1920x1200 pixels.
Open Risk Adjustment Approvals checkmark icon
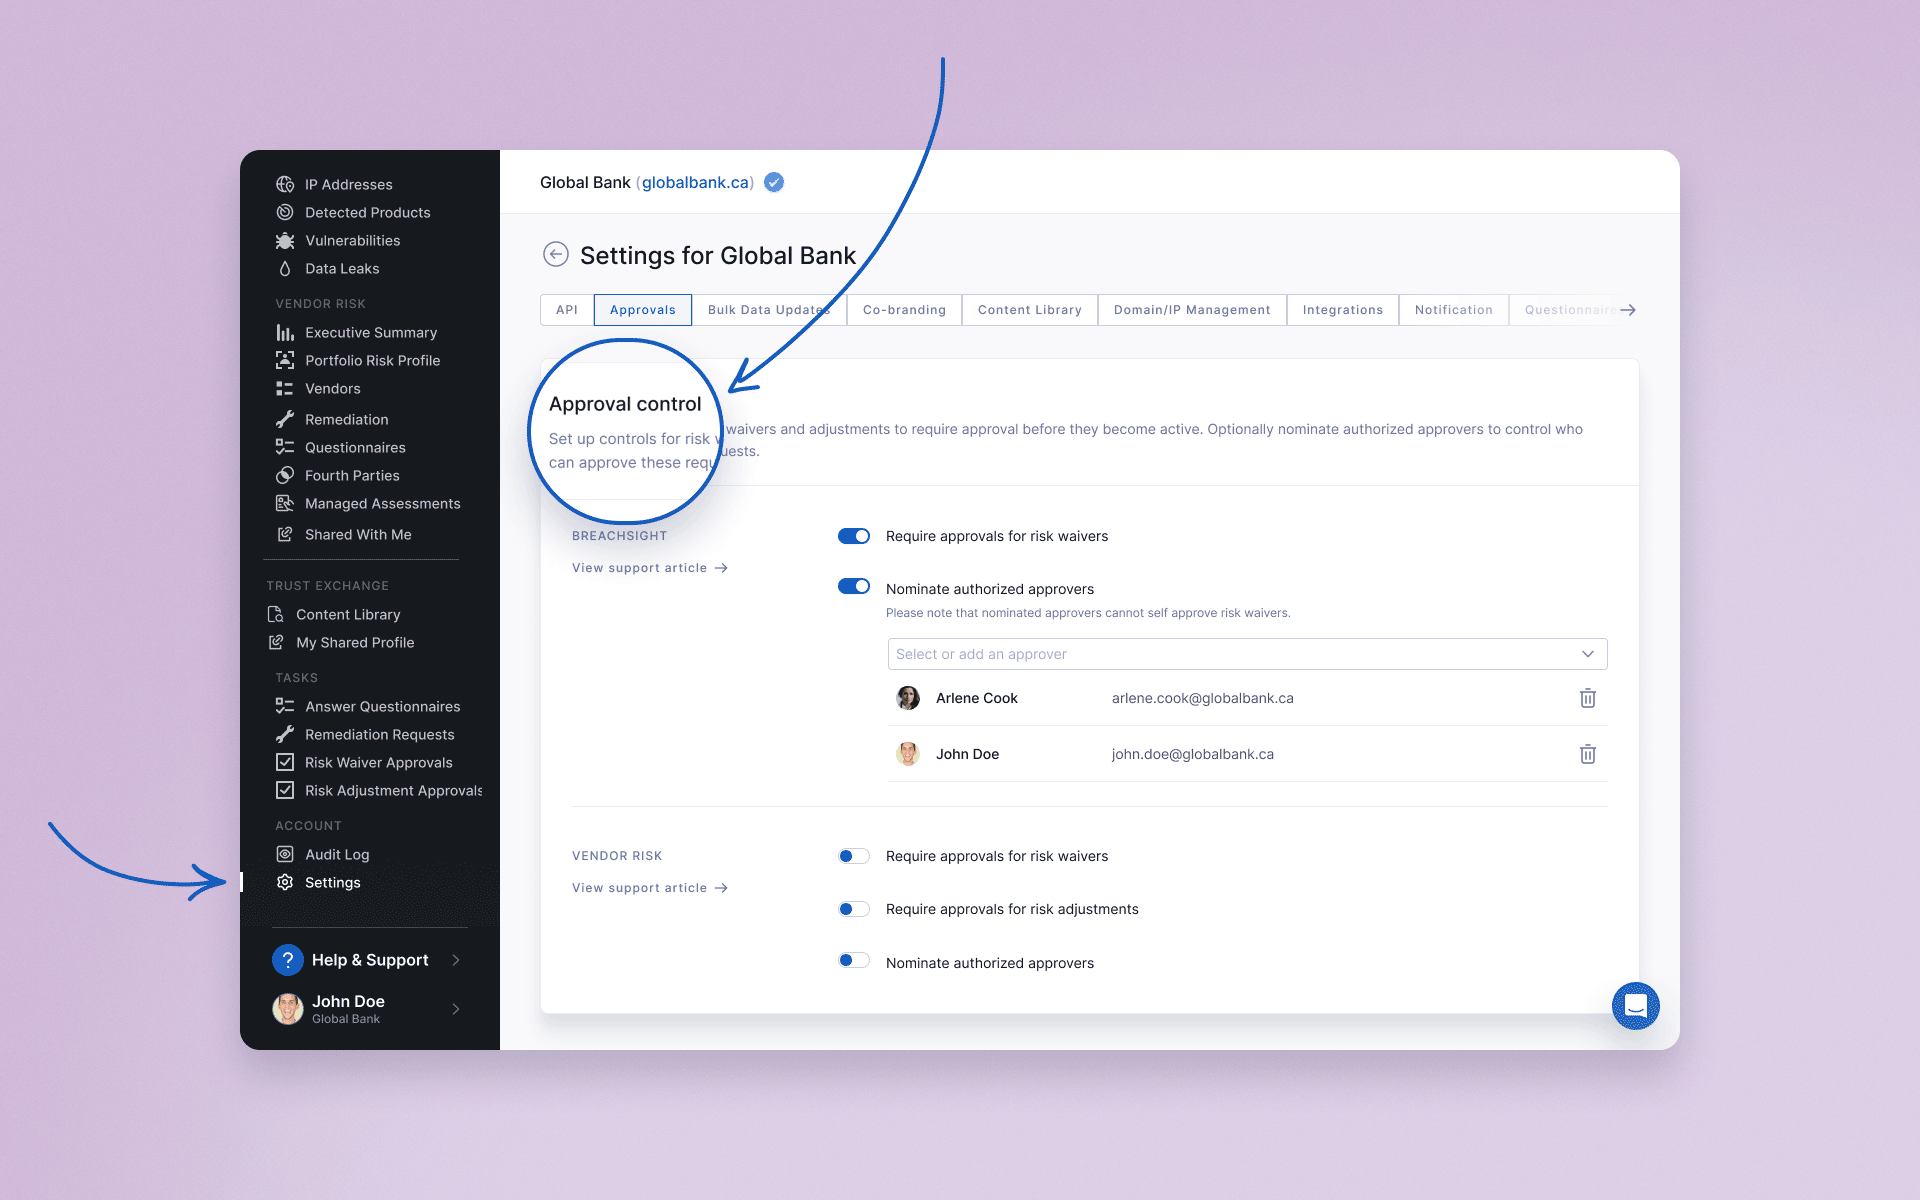point(285,790)
